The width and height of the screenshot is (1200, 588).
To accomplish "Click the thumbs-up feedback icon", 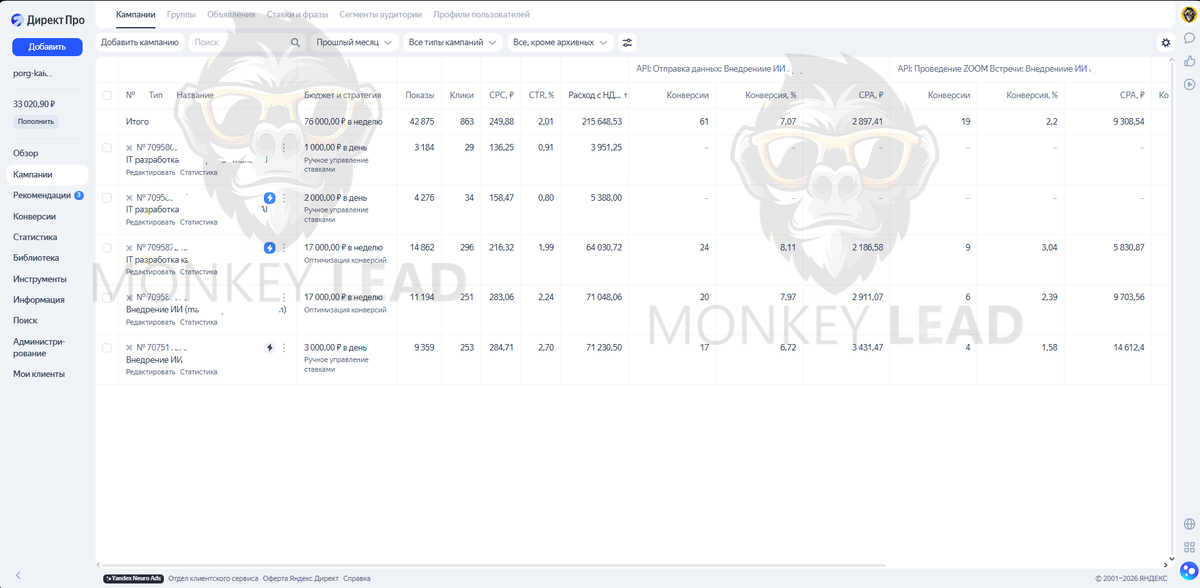I will (1189, 61).
